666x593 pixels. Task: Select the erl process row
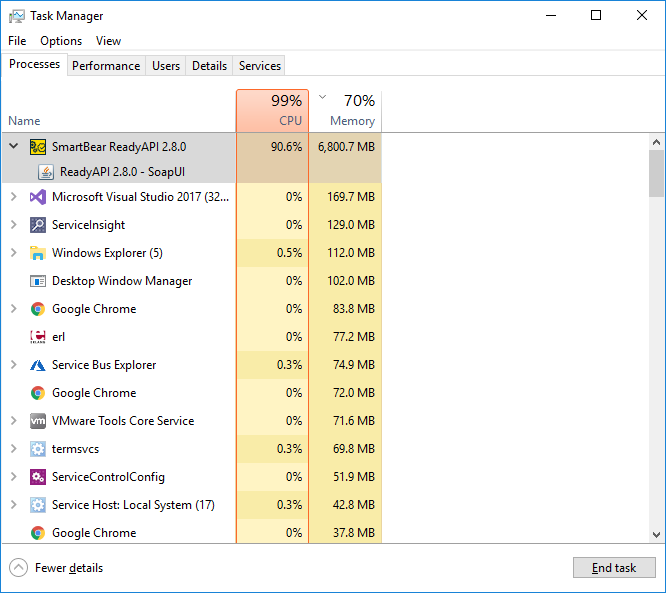(x=192, y=337)
